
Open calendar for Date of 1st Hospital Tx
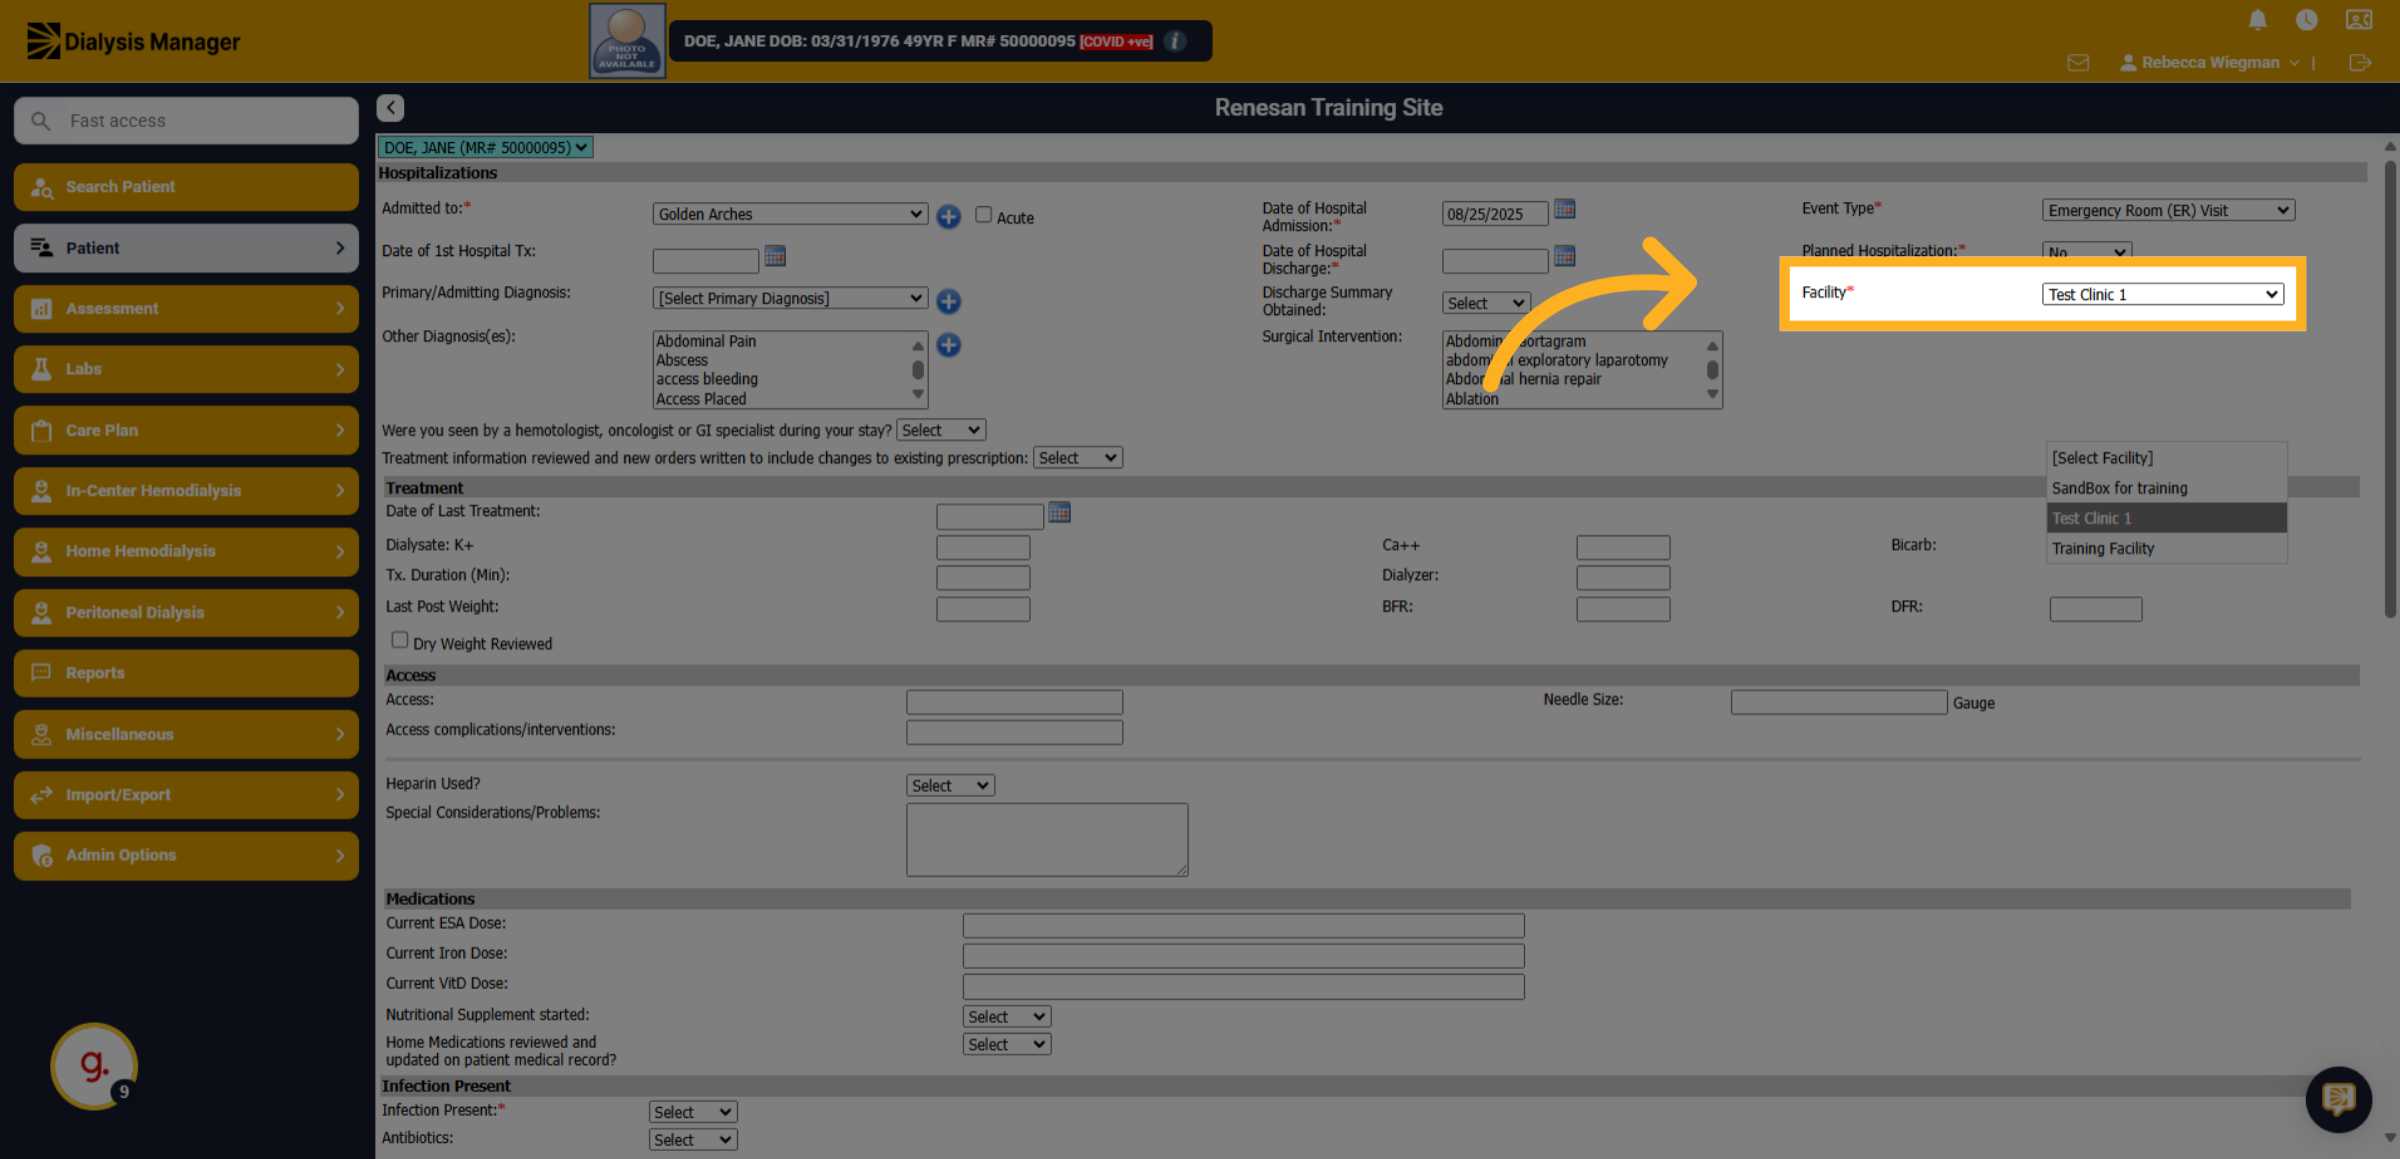click(x=775, y=256)
